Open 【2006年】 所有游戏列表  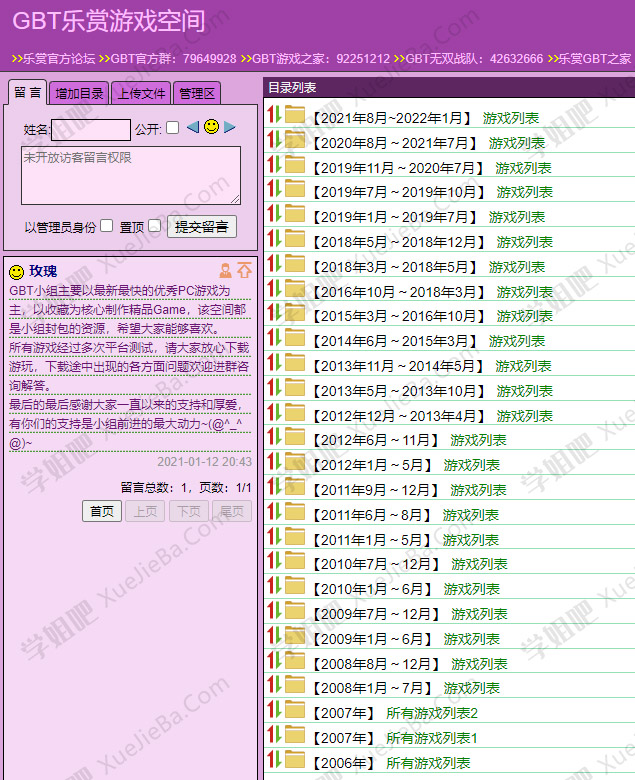point(392,763)
